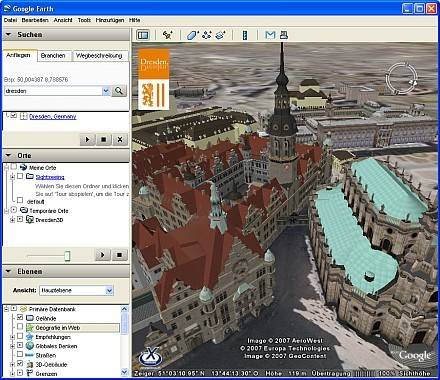Click the Ebenen list scroll down arrow

coord(124,372)
